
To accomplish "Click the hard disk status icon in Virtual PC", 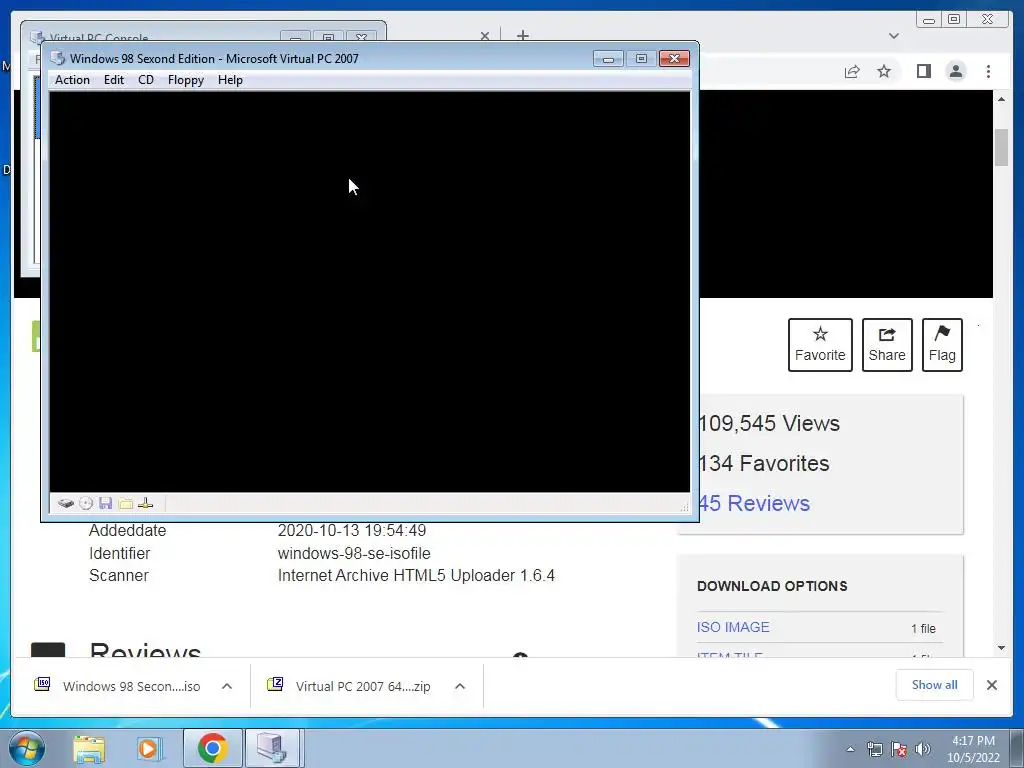I will pos(65,504).
